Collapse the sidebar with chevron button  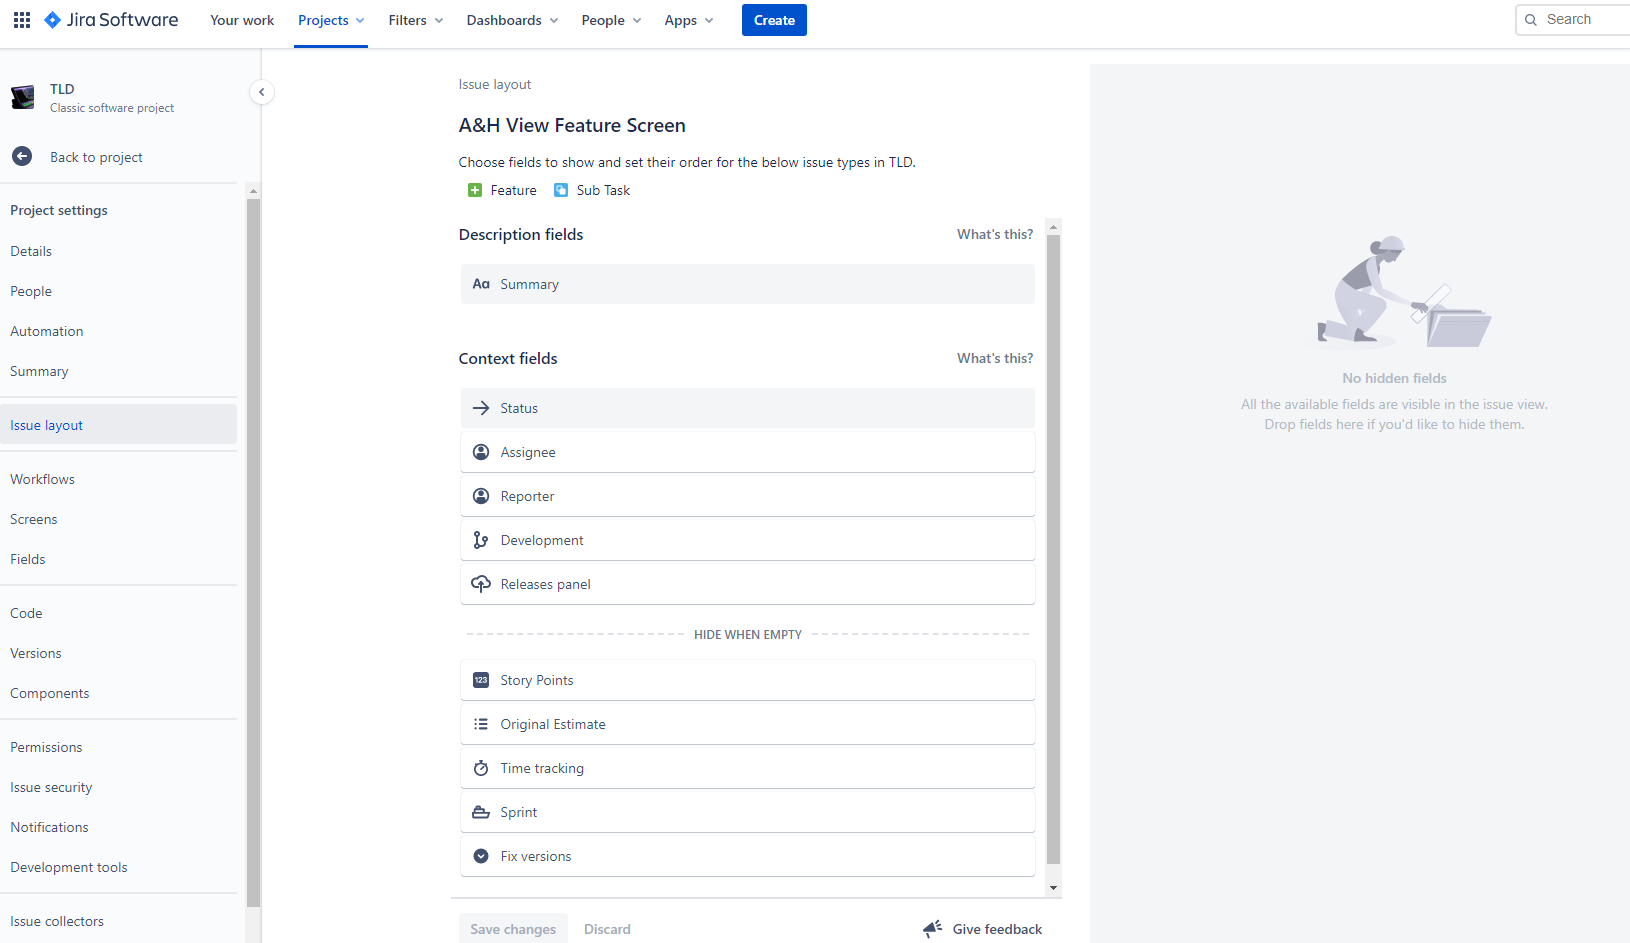[x=262, y=92]
